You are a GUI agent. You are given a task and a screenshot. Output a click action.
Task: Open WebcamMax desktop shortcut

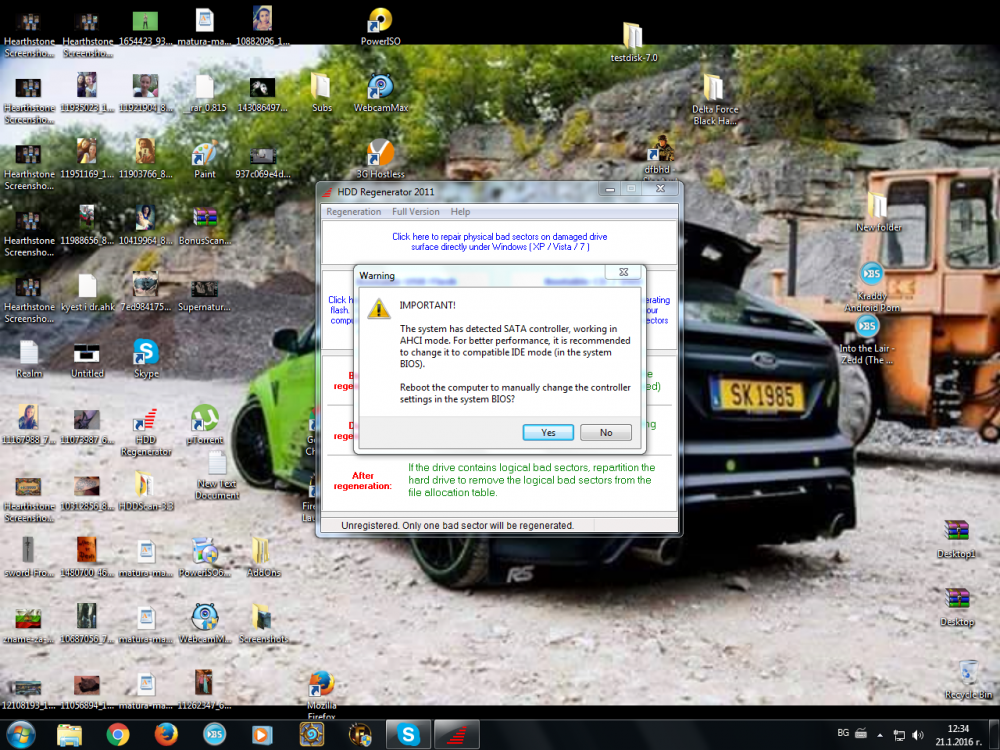click(x=381, y=93)
